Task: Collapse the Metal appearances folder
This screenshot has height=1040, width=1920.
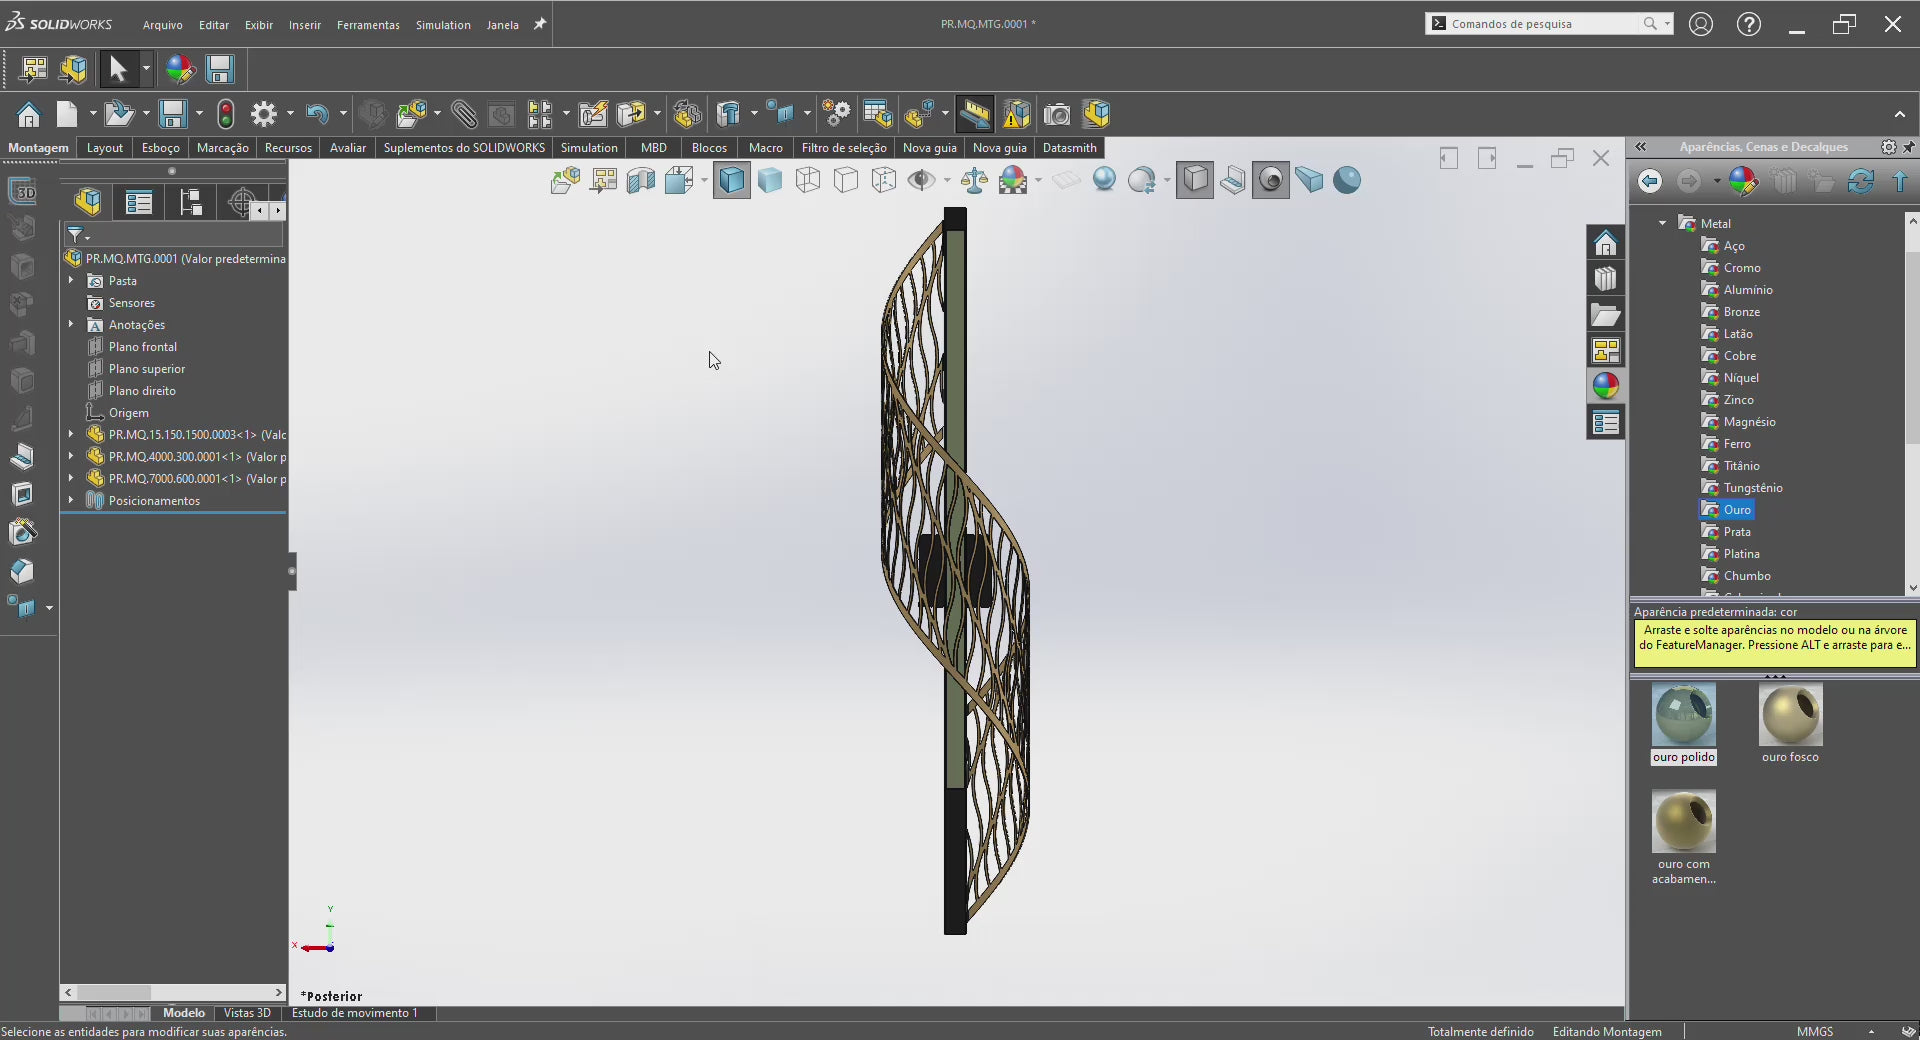Action: tap(1662, 223)
